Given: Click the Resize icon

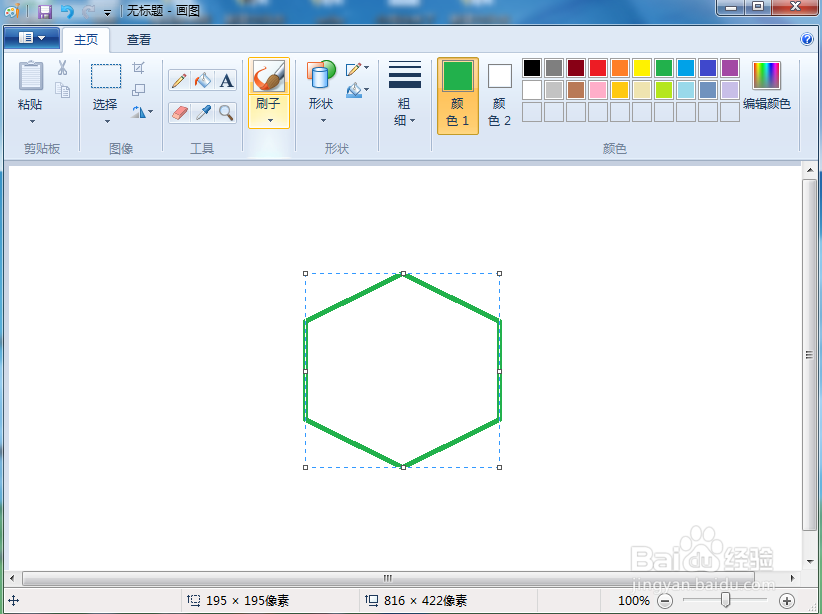Looking at the screenshot, I should pyautogui.click(x=138, y=90).
